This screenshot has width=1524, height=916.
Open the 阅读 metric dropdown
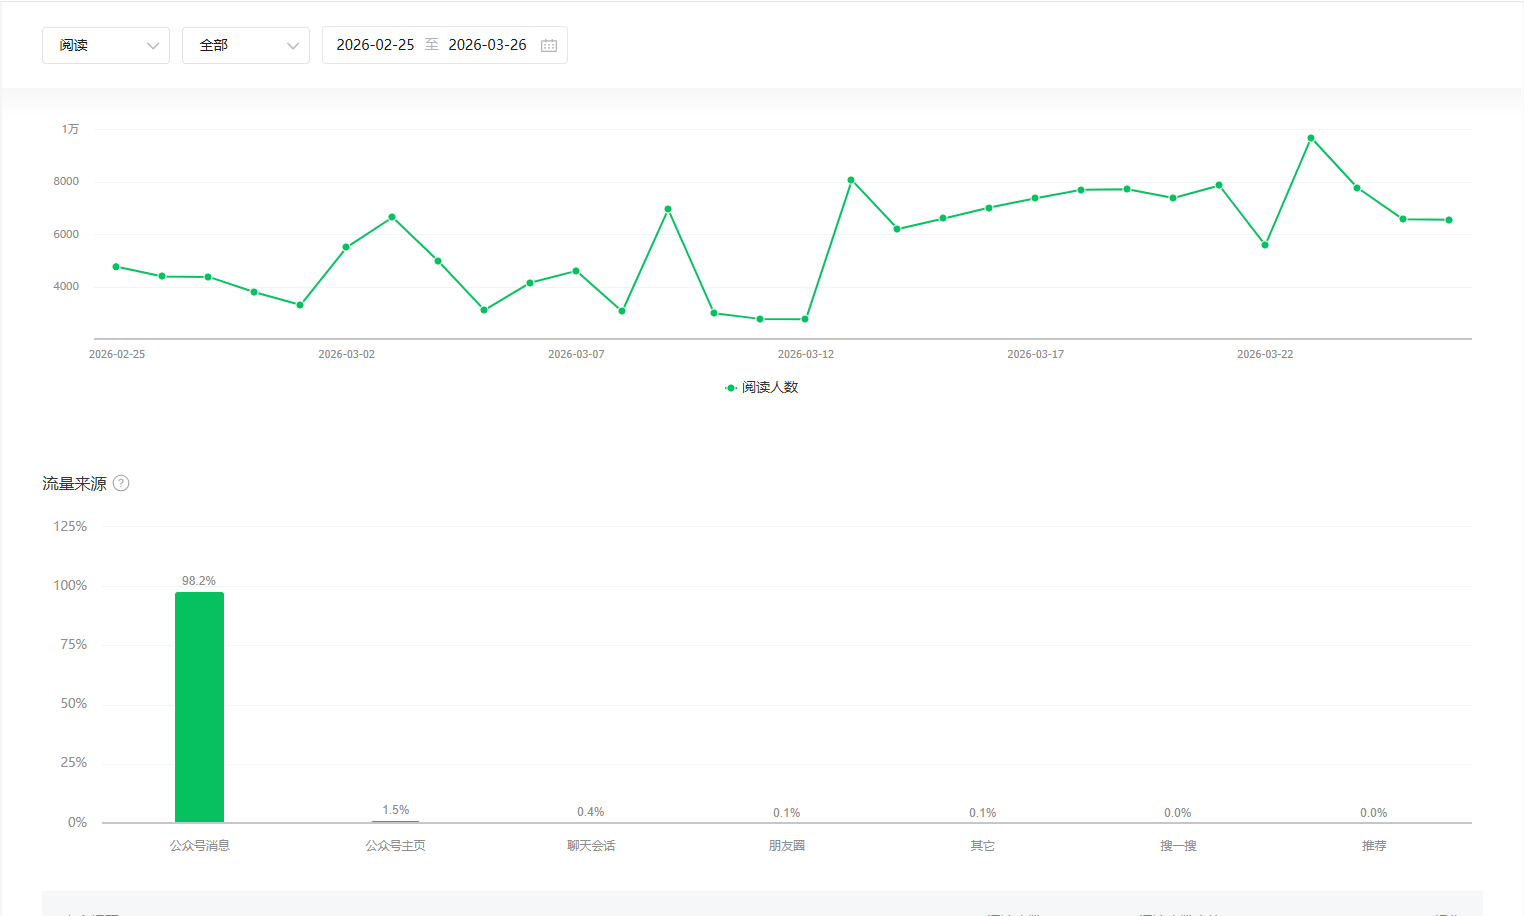(106, 45)
